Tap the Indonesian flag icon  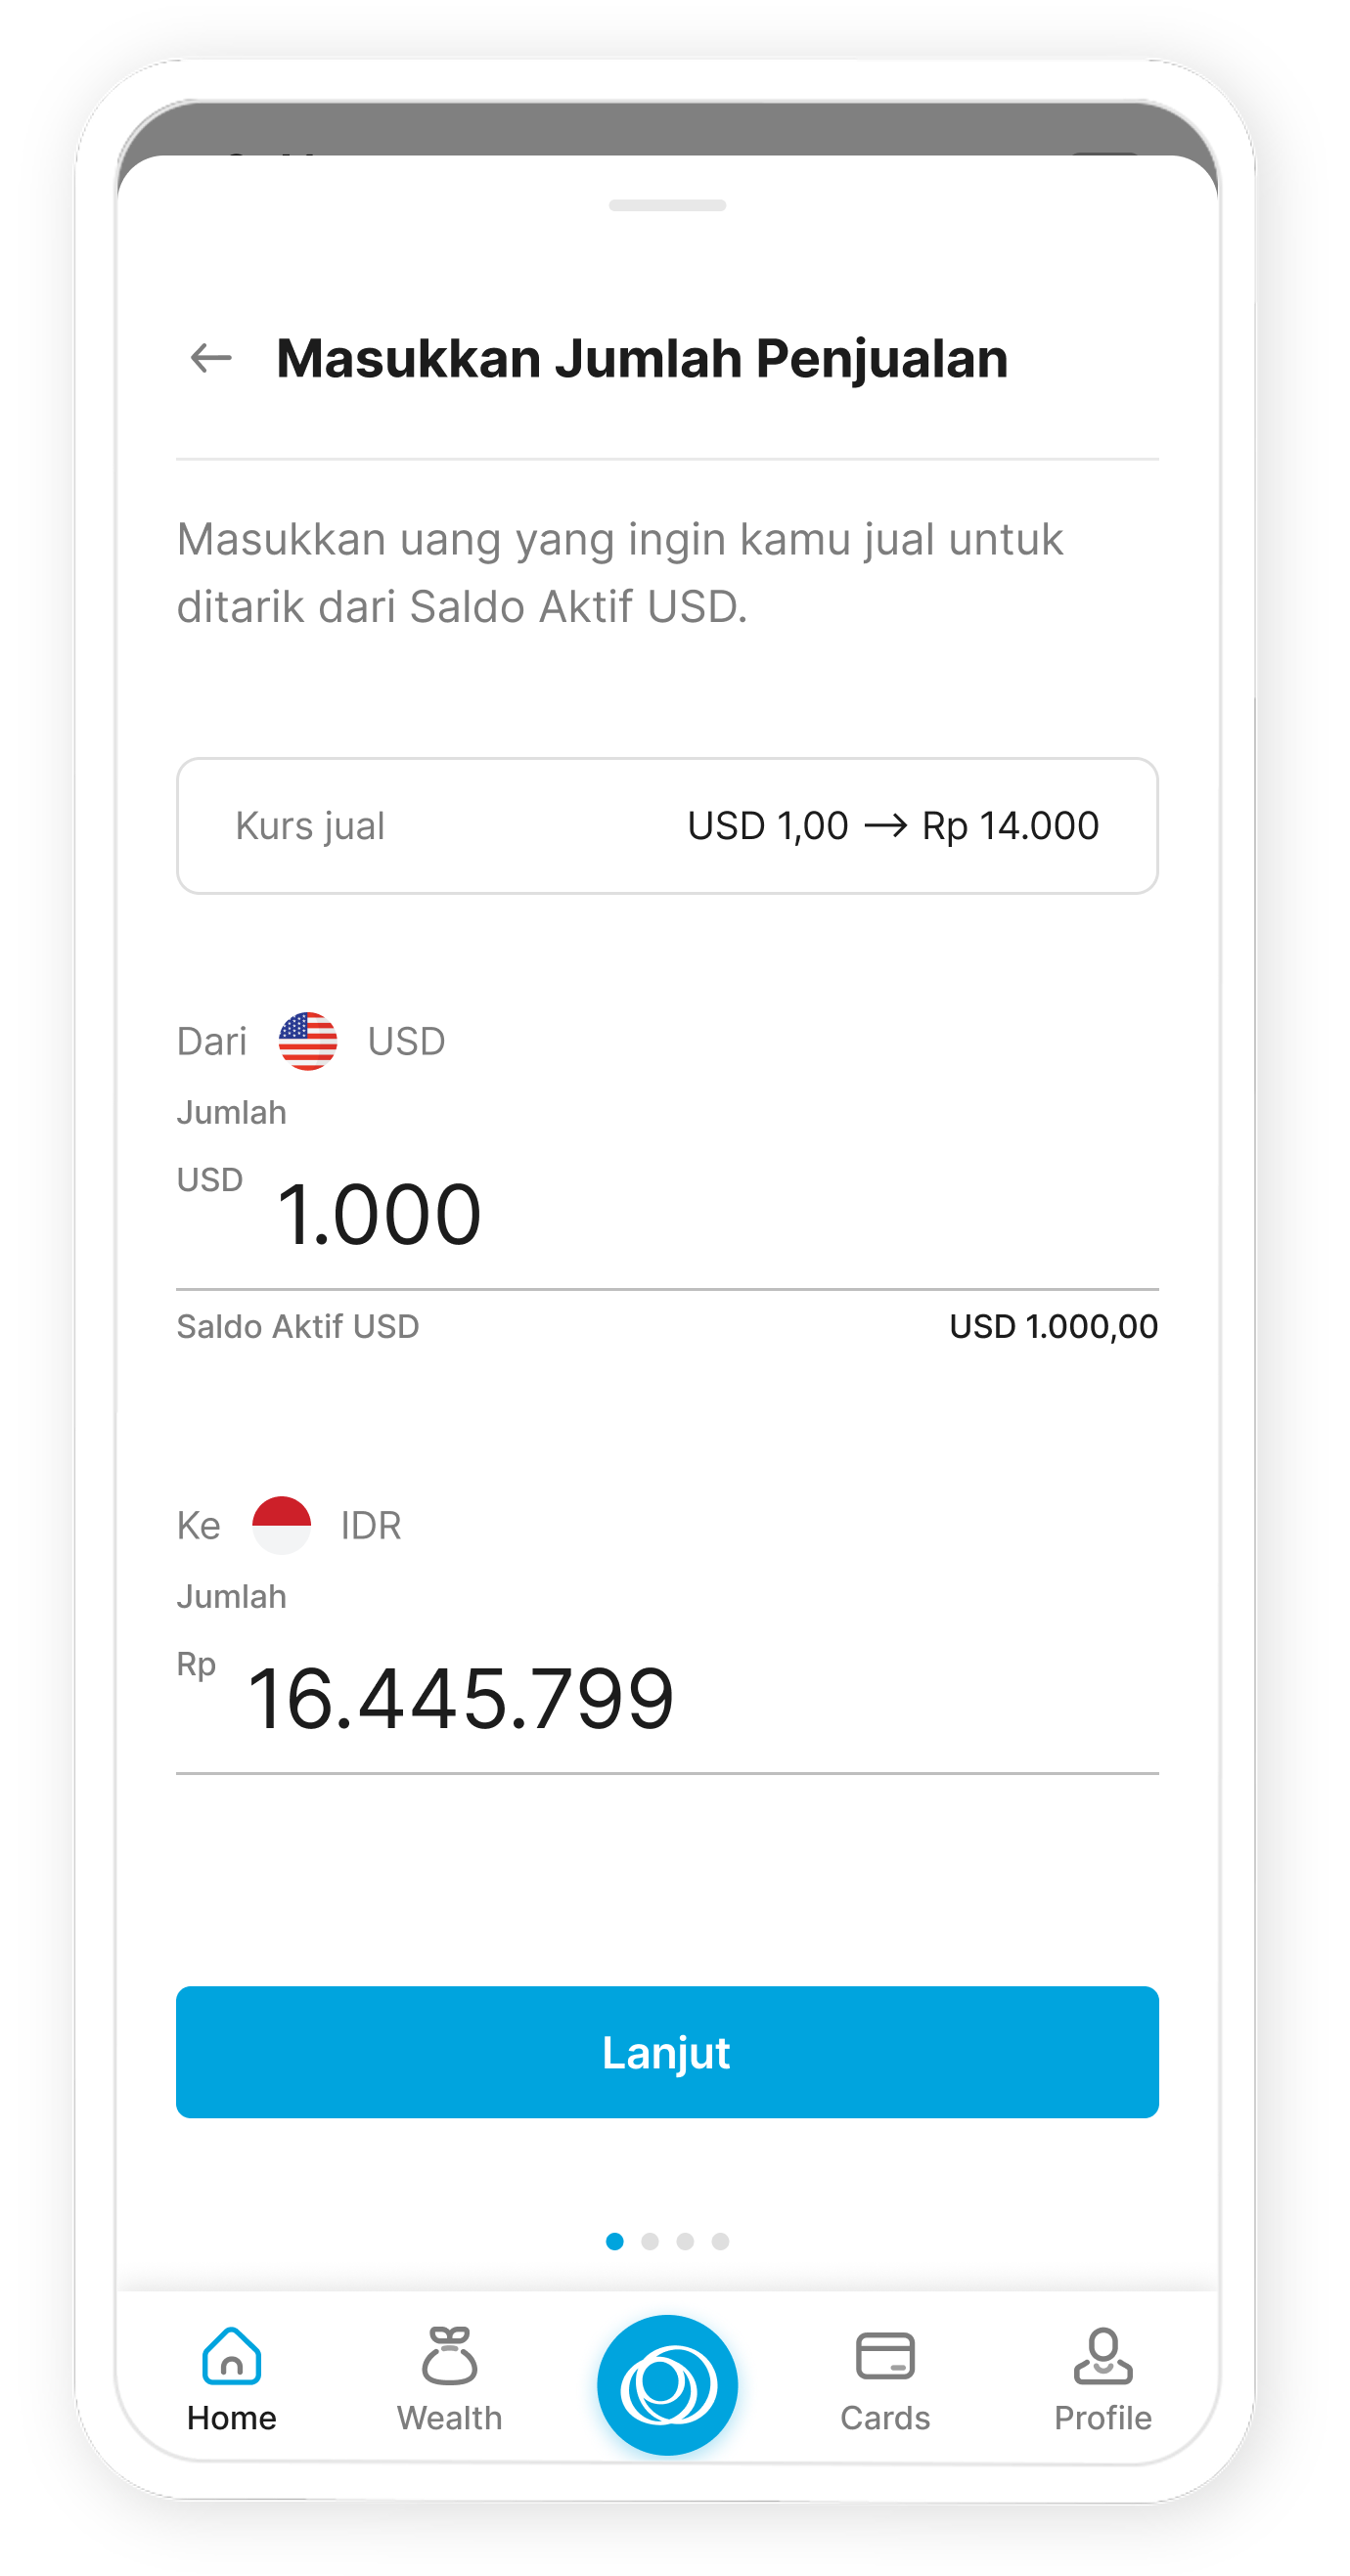(281, 1525)
